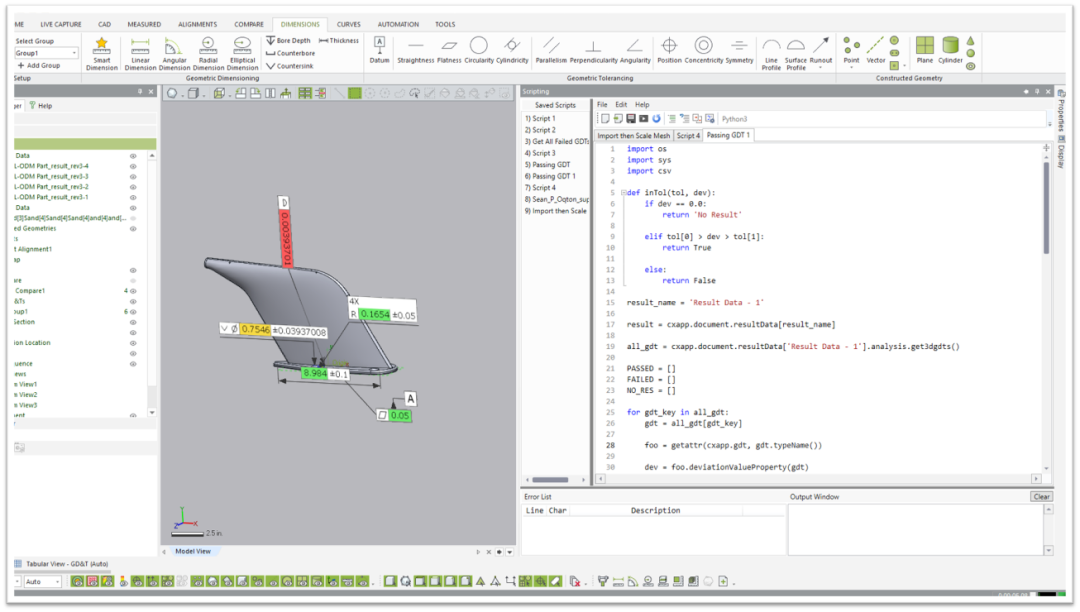Open the Auto dropdown in Tabular View

pos(57,582)
